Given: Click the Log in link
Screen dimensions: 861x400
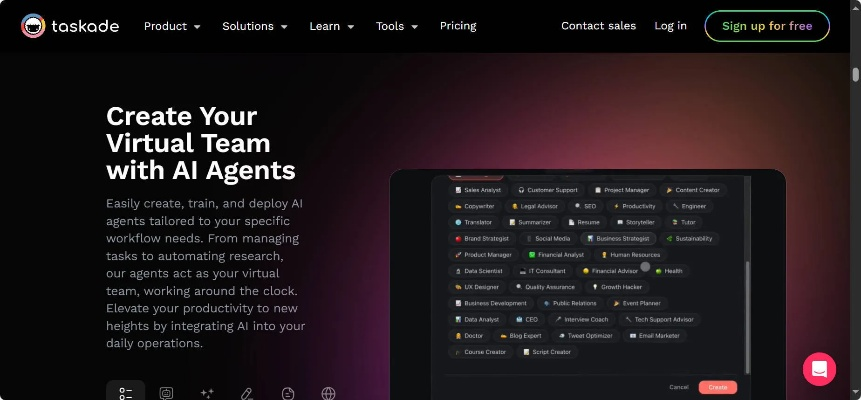Looking at the screenshot, I should [670, 26].
